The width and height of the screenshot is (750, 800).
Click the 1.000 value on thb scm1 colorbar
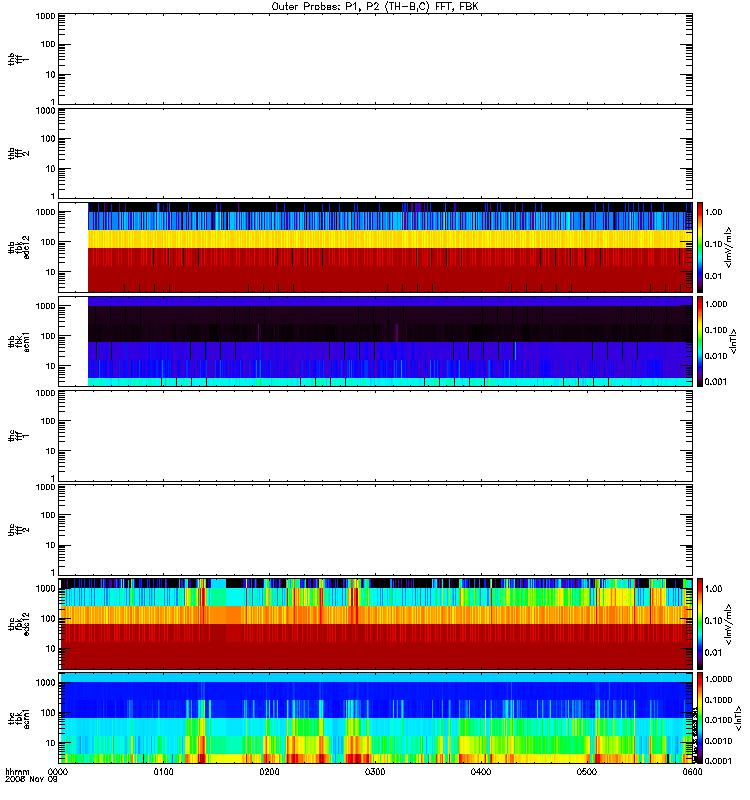pos(716,304)
